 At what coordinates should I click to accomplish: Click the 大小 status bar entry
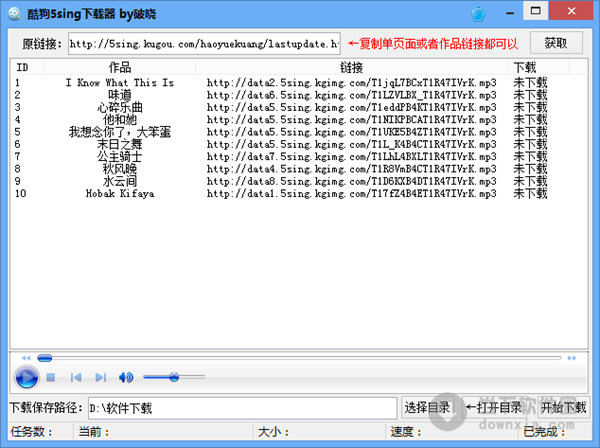click(x=273, y=432)
